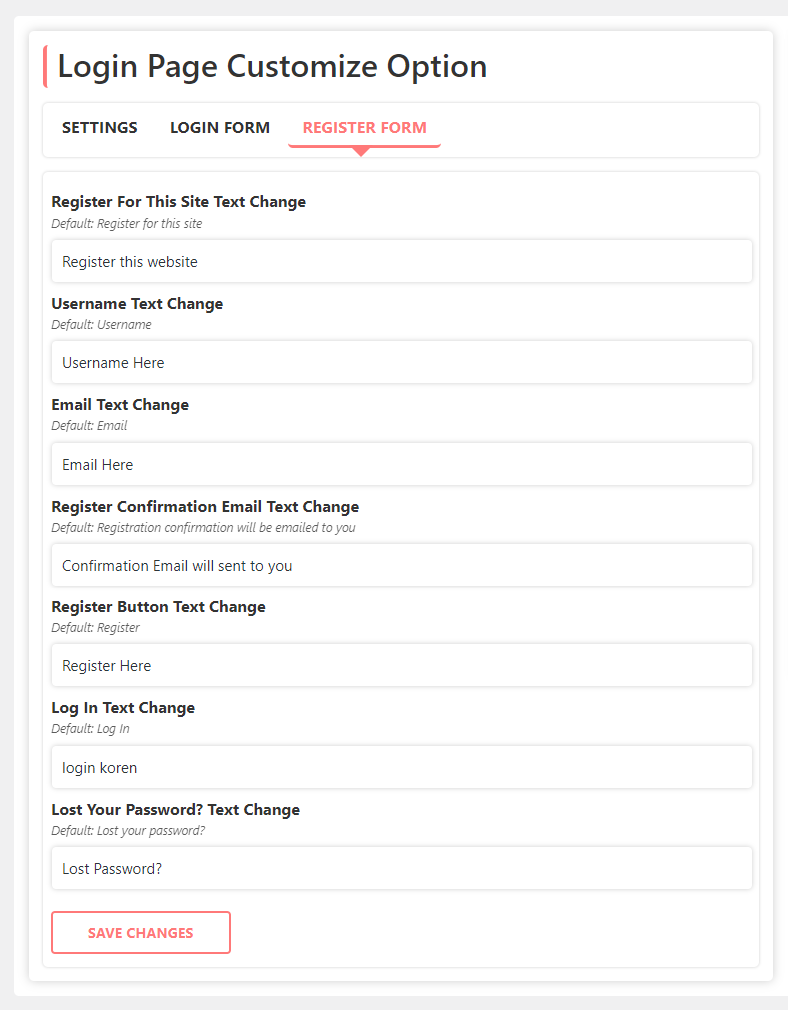The height and width of the screenshot is (1010, 788).
Task: Focus the 'Confirmation Email will sent to you' field
Action: click(x=401, y=566)
